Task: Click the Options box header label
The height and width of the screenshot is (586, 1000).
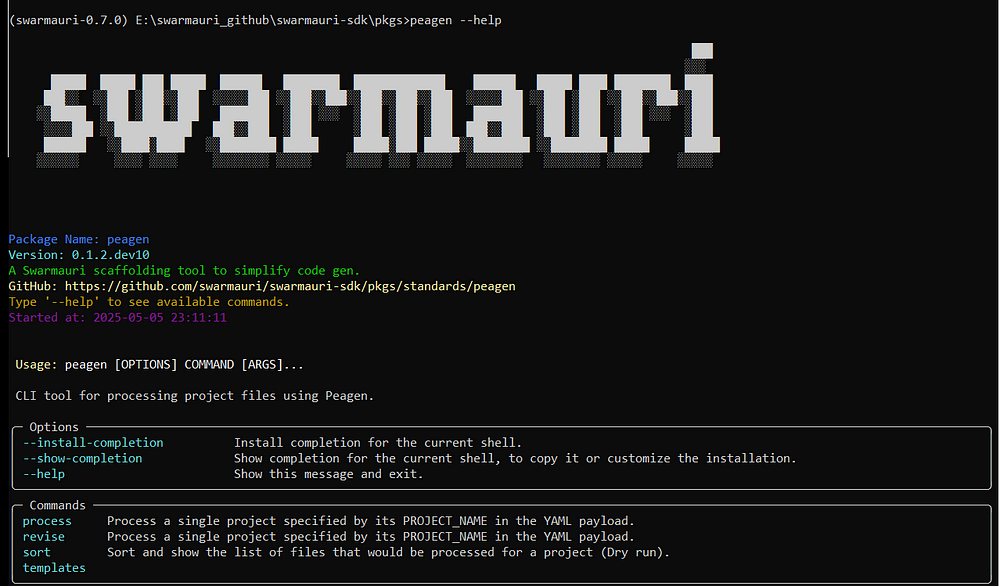Action: click(54, 427)
